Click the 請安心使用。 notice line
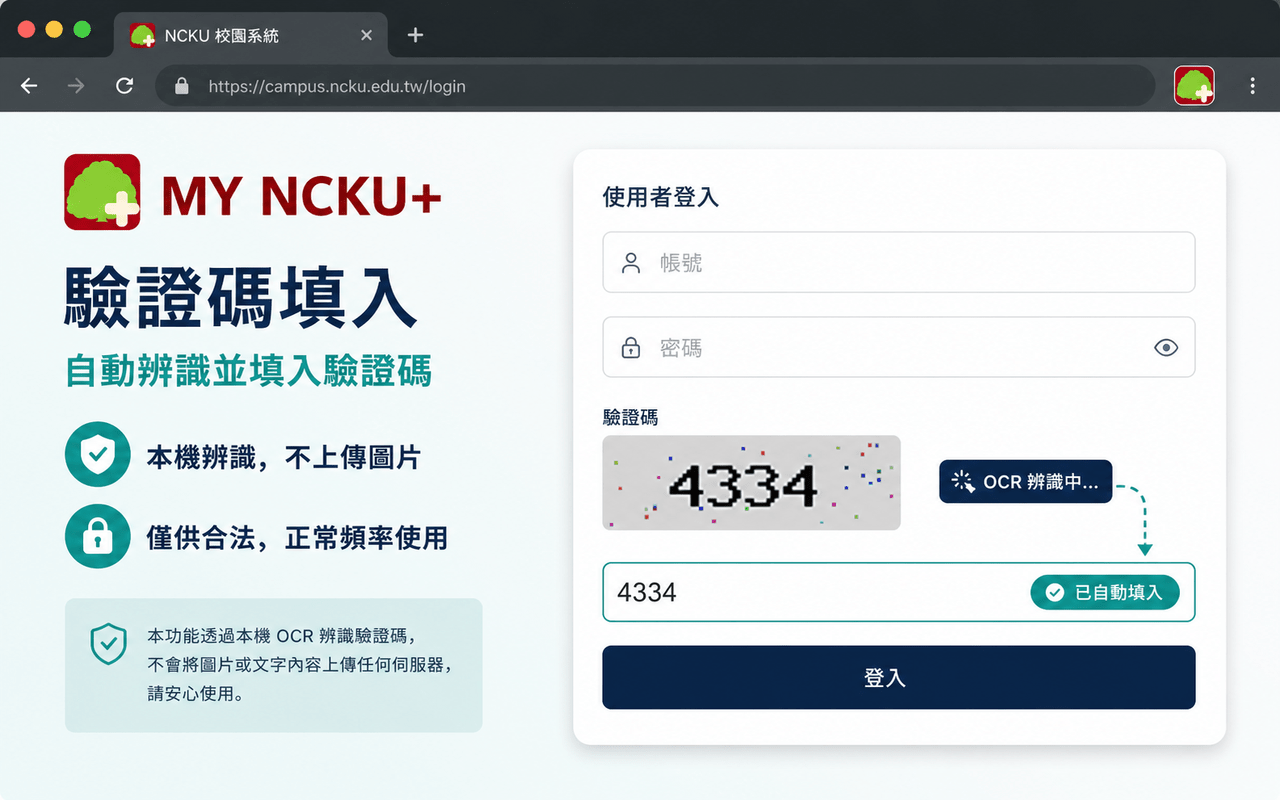Viewport: 1280px width, 800px height. click(196, 692)
